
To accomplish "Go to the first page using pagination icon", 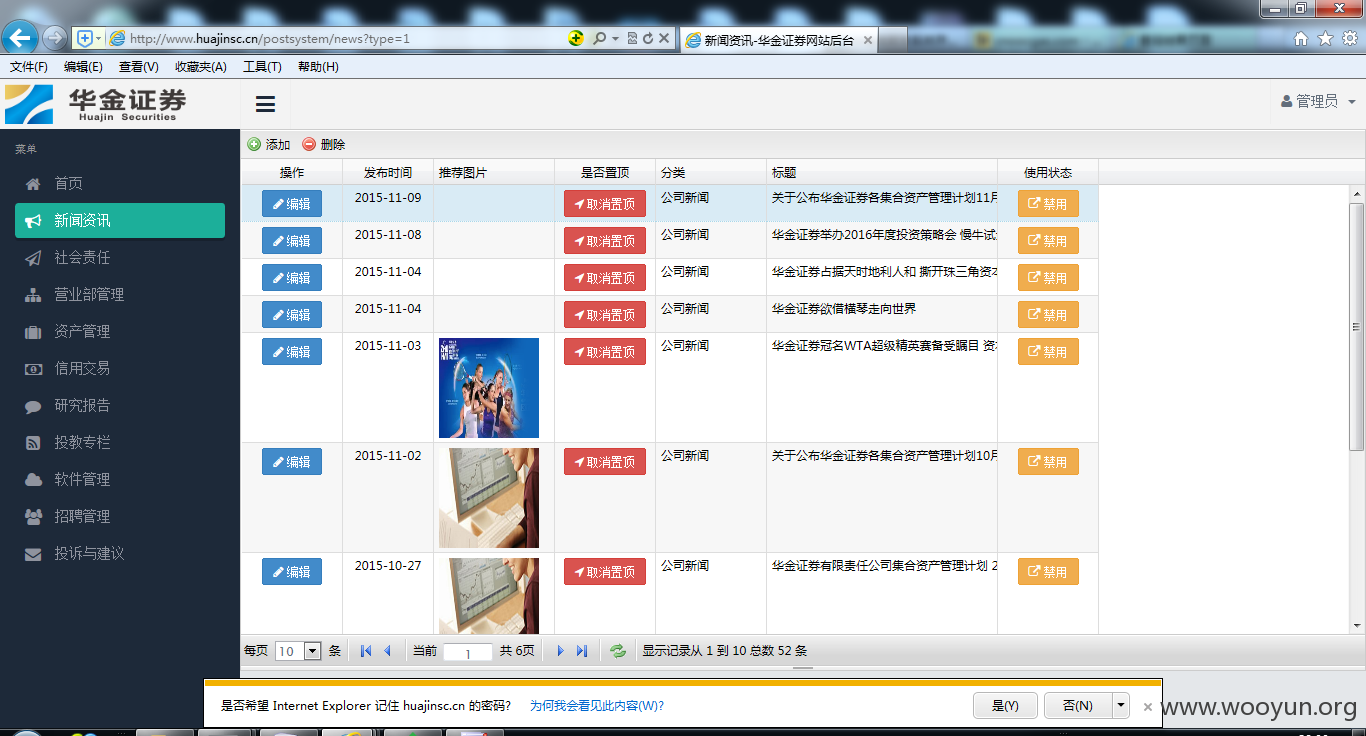I will tap(366, 651).
